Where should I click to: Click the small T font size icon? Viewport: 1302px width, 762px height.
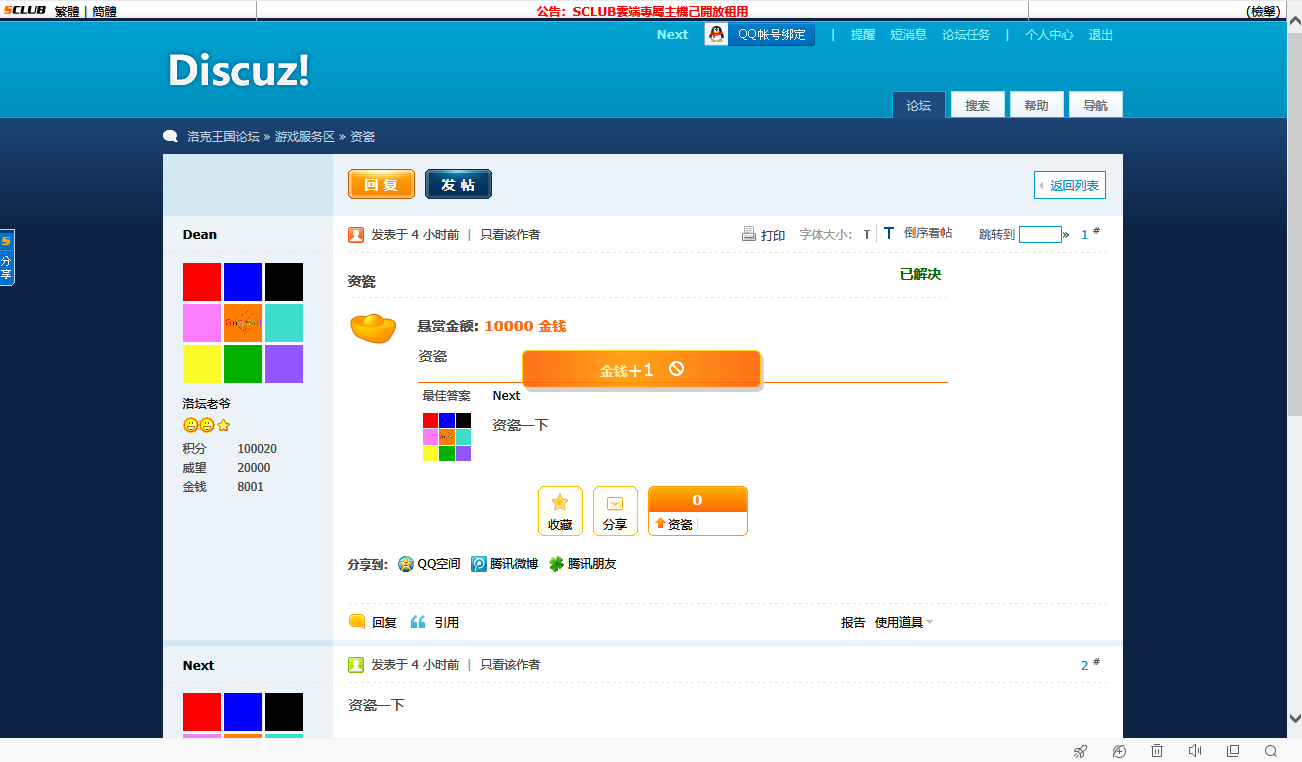(867, 235)
